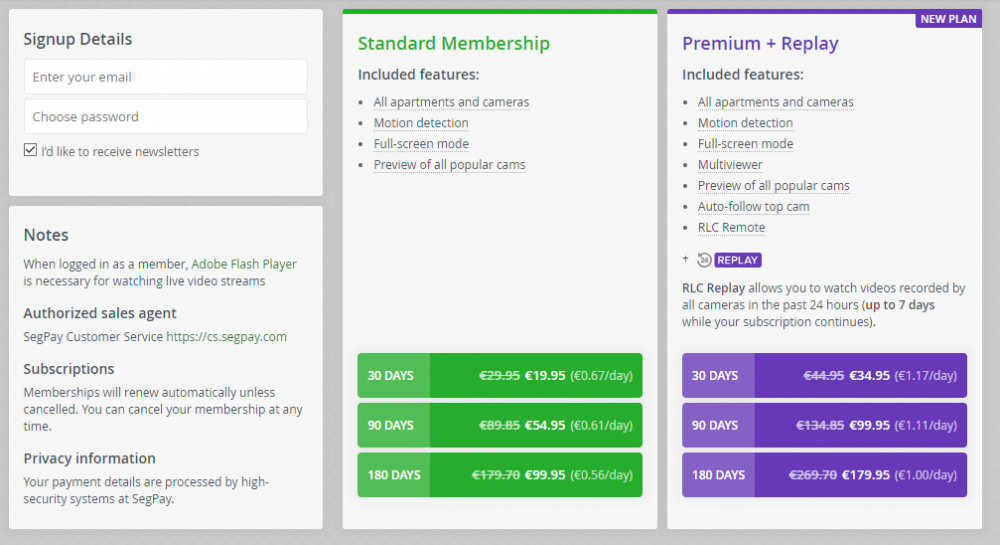Select Standard 30 days plan for €19.95
The image size is (1000, 545).
pos(500,376)
